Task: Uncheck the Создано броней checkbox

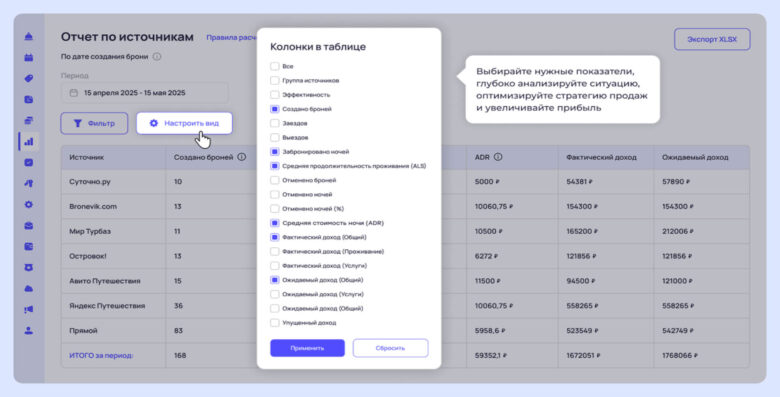Action: [275, 109]
